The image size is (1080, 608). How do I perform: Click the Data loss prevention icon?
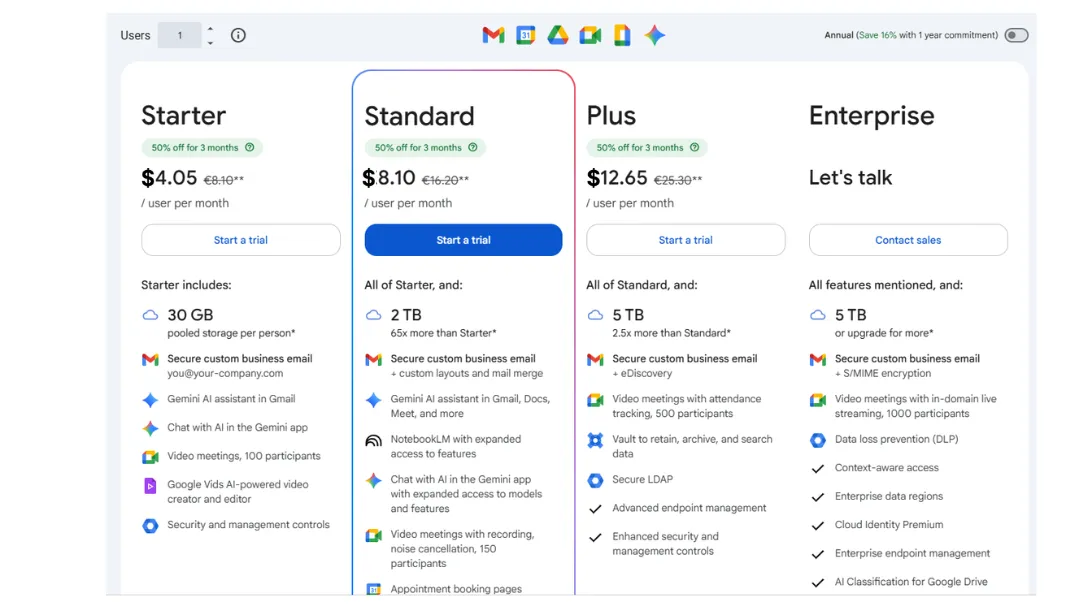(818, 440)
